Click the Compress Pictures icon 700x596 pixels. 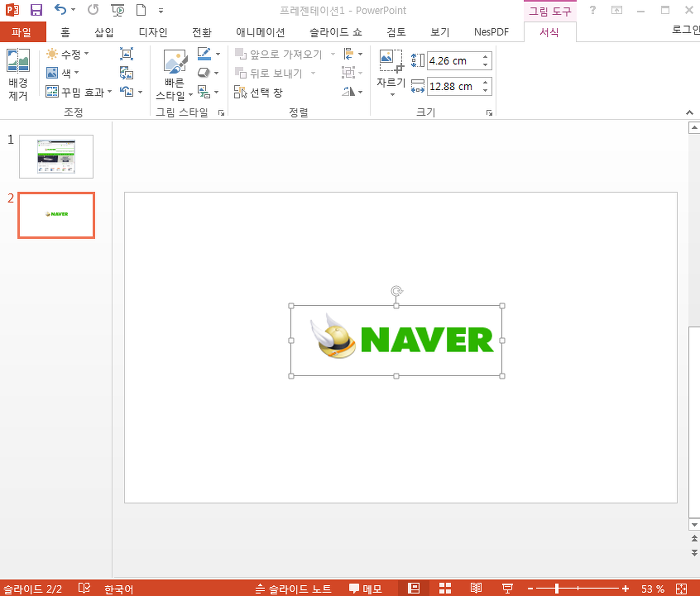tap(126, 54)
